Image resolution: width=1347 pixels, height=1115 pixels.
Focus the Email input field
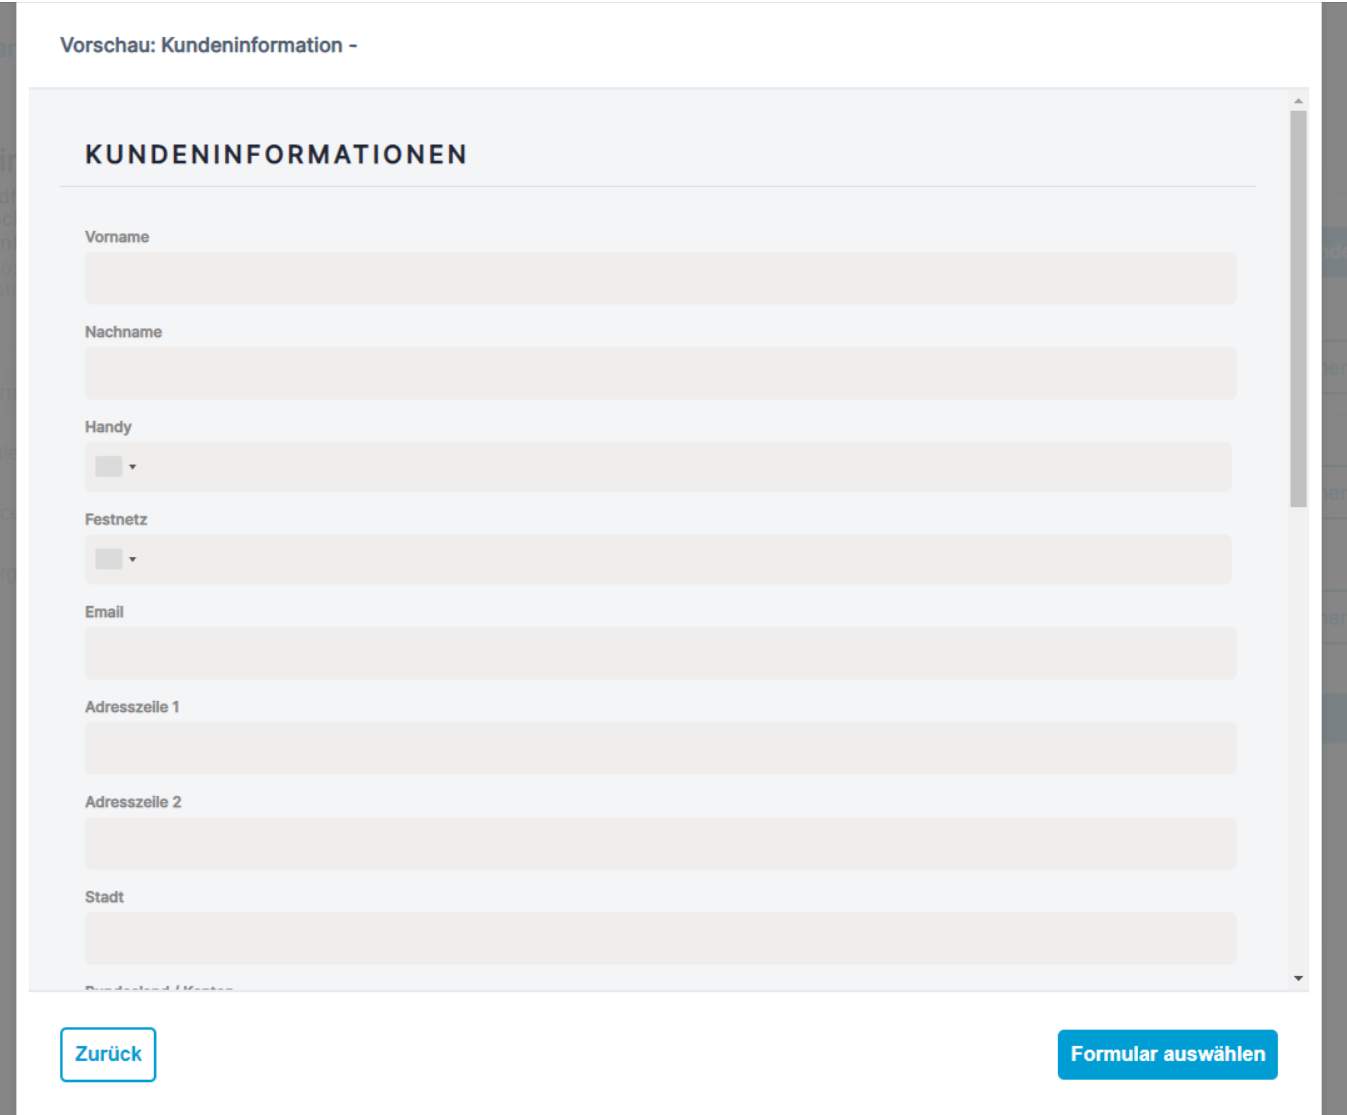660,653
